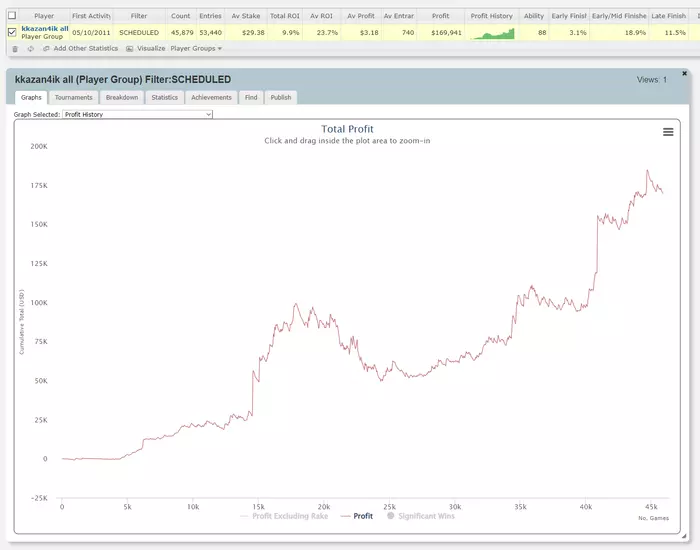Click the Total Profit chart title
The image size is (700, 550).
347,129
